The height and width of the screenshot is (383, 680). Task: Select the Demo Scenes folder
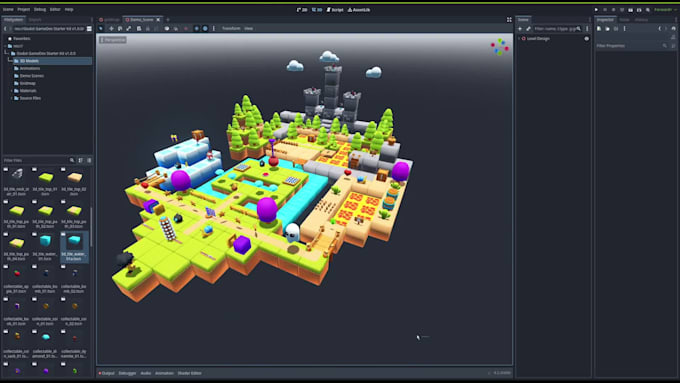(x=32, y=76)
